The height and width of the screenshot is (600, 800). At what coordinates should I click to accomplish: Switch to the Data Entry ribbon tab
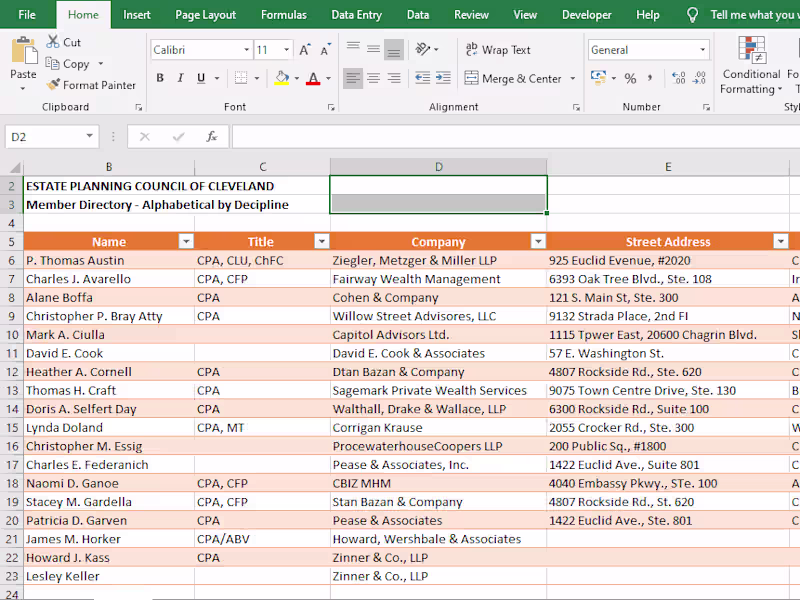click(x=356, y=14)
